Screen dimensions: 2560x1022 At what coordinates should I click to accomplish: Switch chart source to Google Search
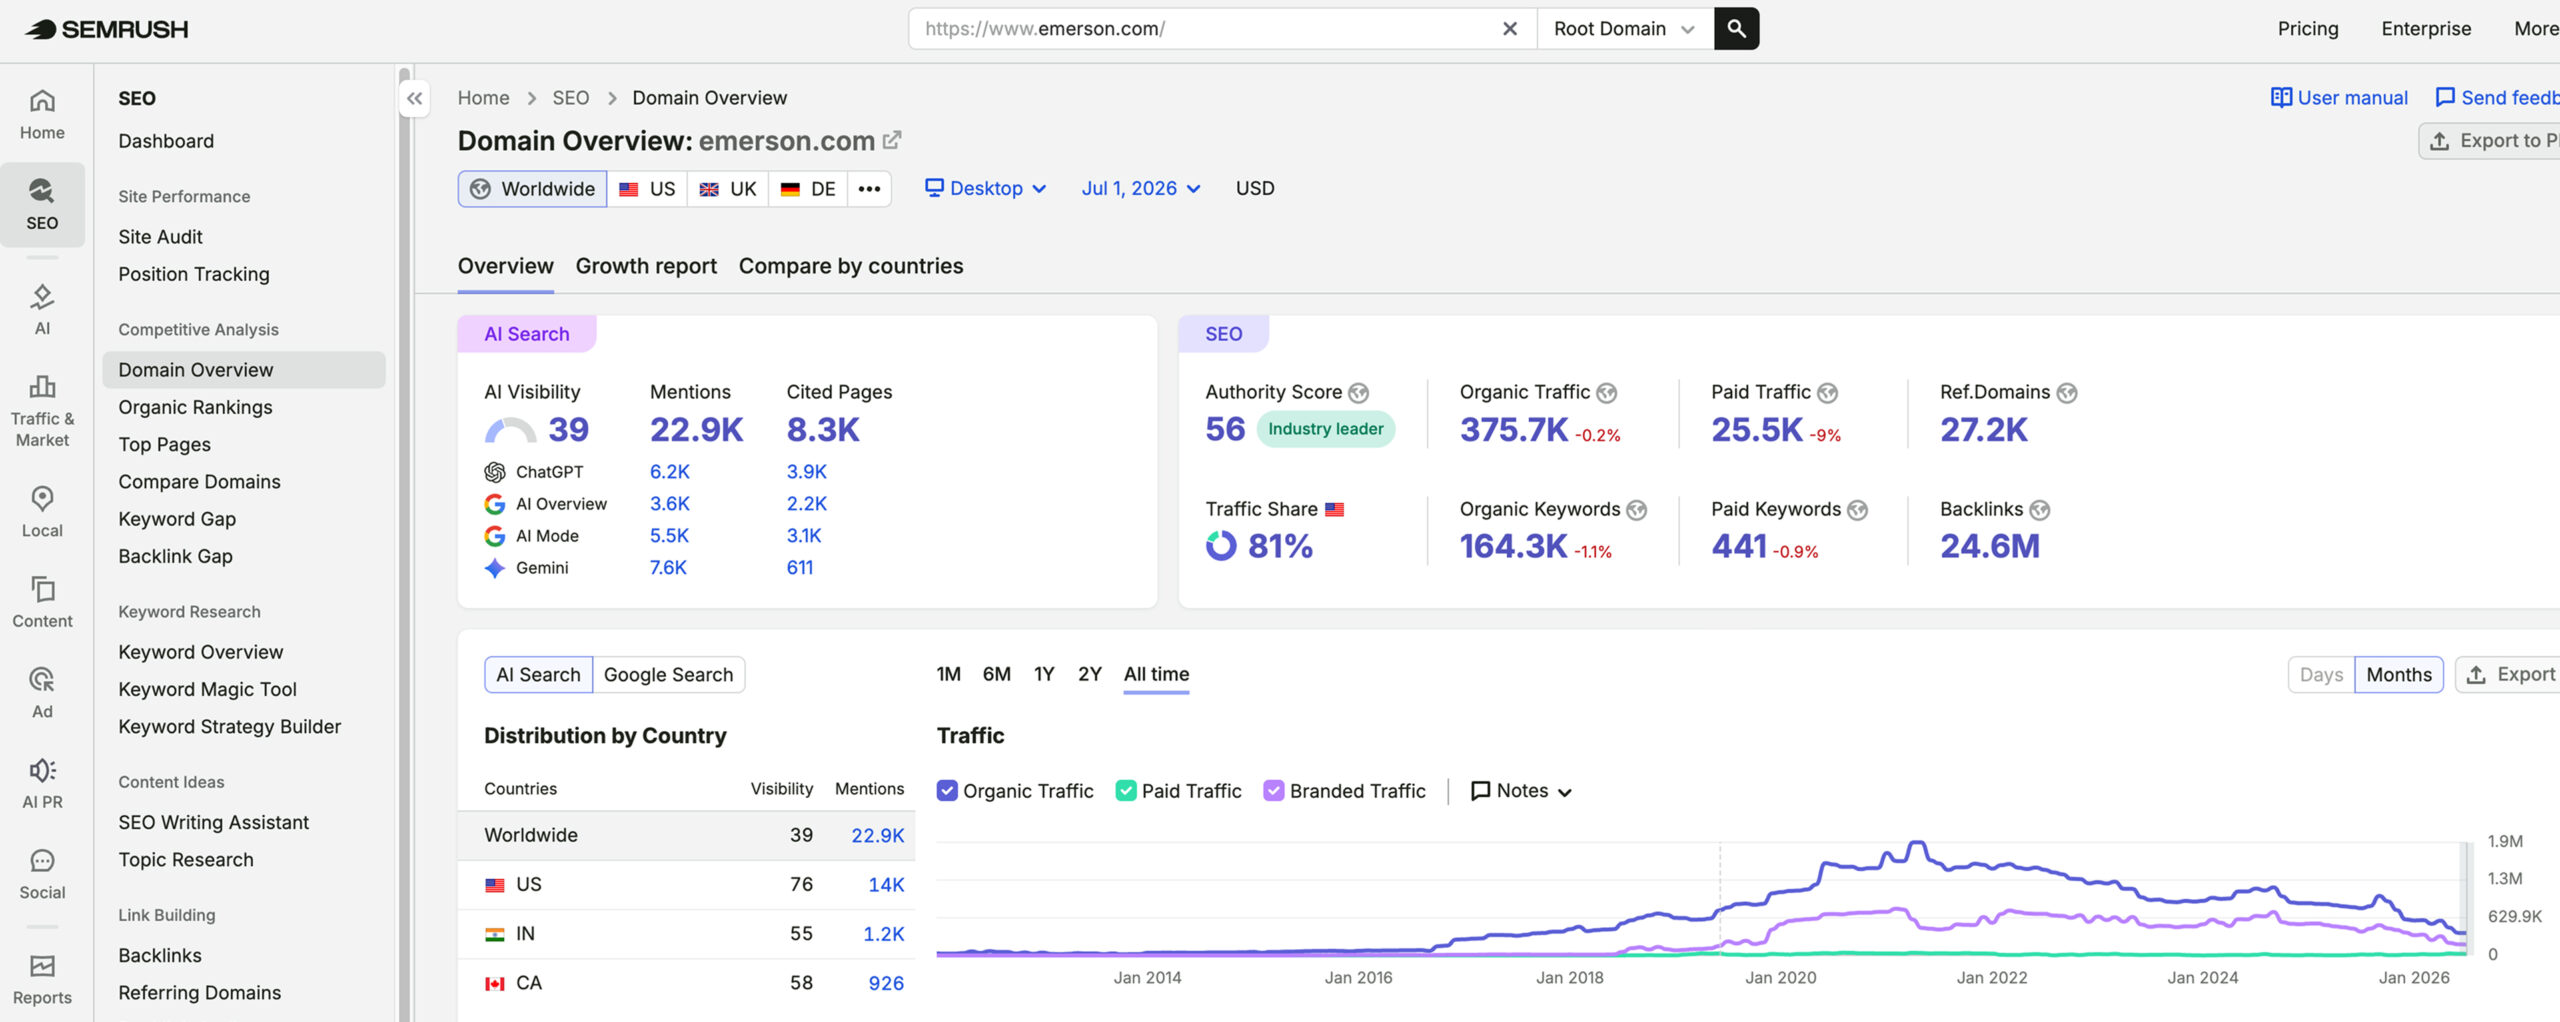668,675
